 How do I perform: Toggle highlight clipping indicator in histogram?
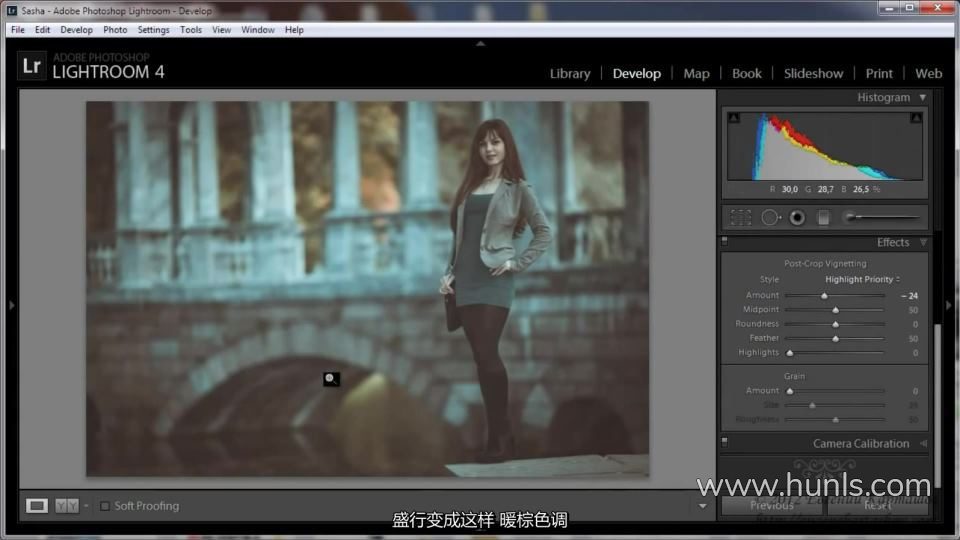coord(916,118)
